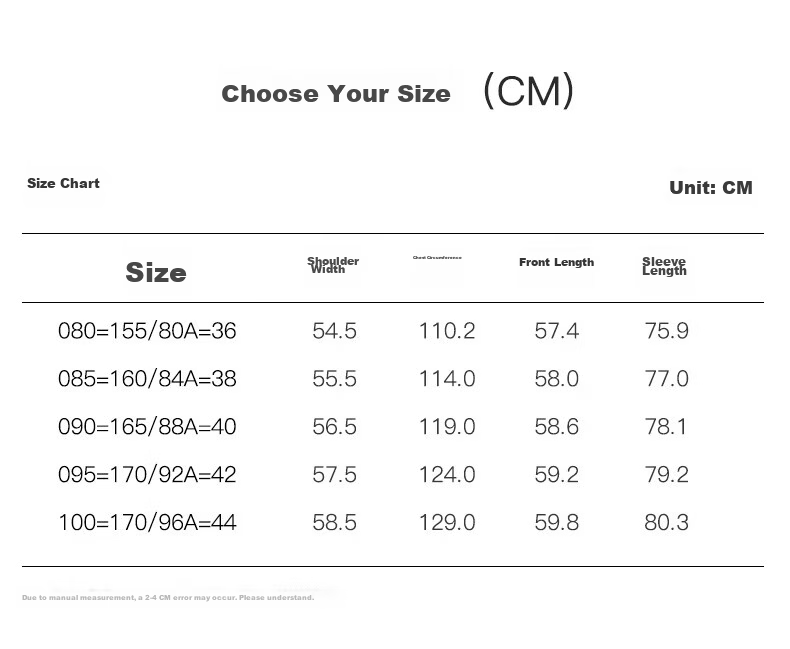Viewport: 790px width, 649px height.
Task: Click the 'Unit: CM' label
Action: (x=711, y=187)
